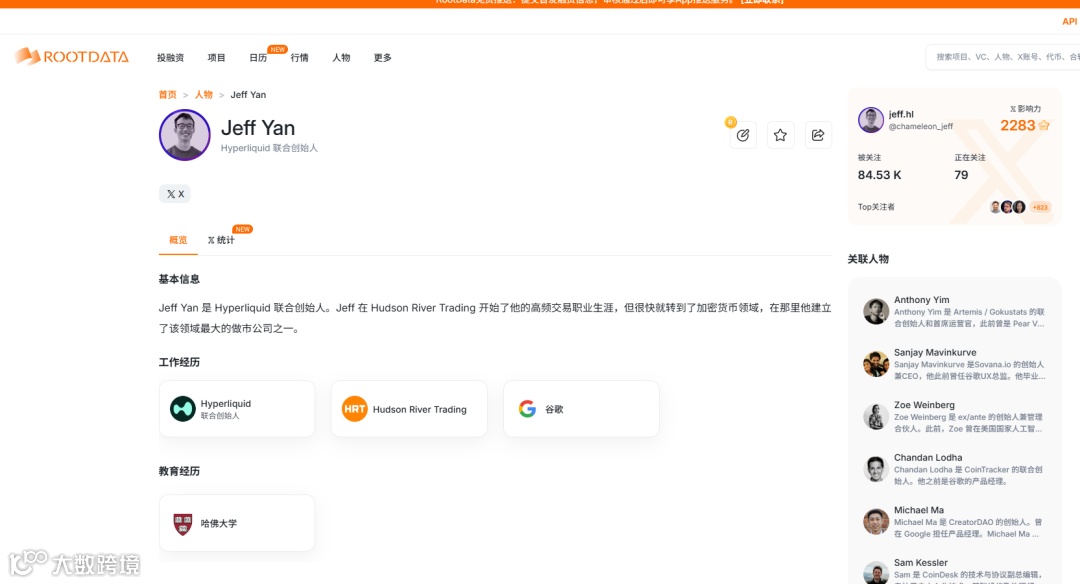Open Zoe Weinberg's profile
The width and height of the screenshot is (1080, 584).
tap(955, 417)
